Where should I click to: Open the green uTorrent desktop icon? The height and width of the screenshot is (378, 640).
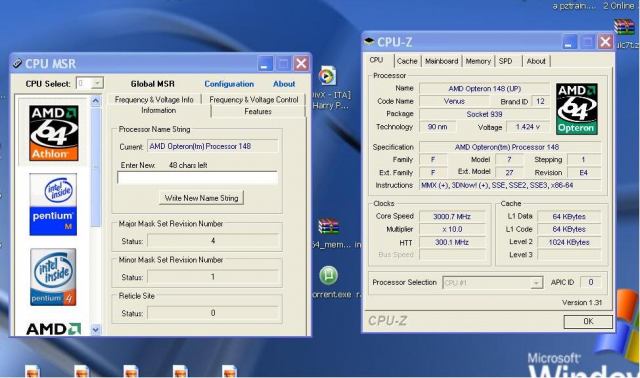pos(329,275)
